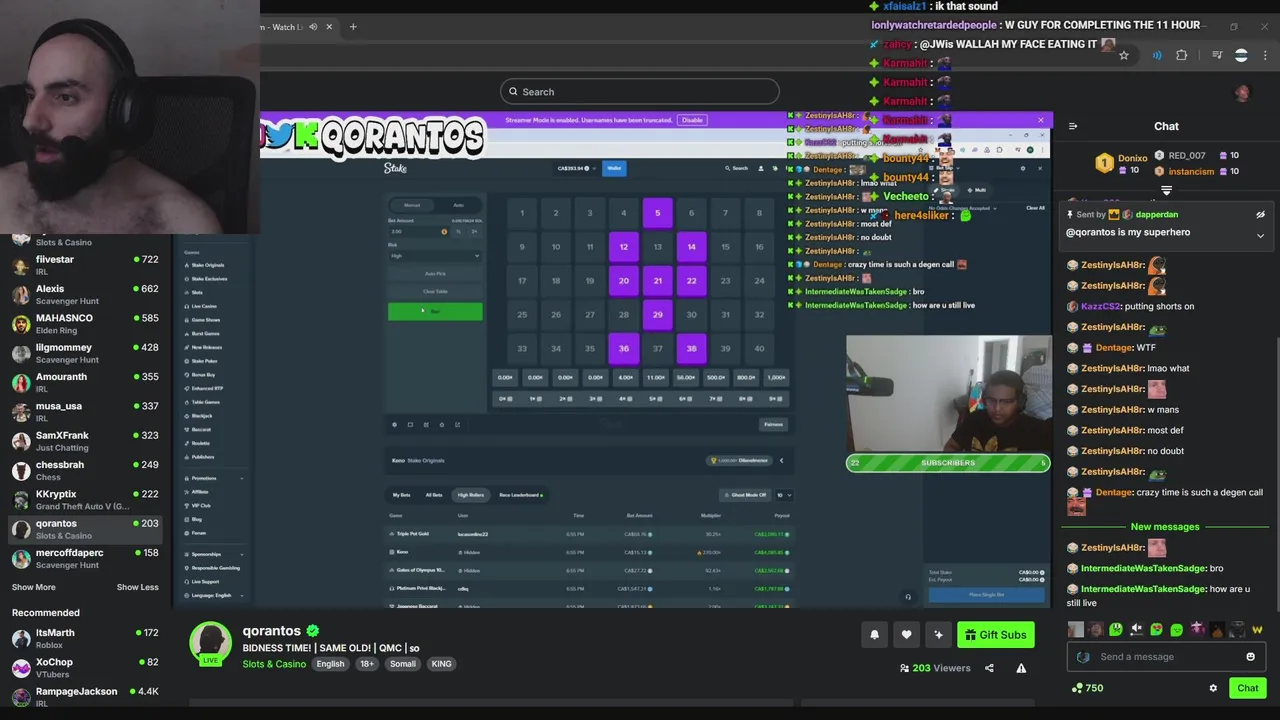Open chat settings gear icon

click(x=1213, y=688)
